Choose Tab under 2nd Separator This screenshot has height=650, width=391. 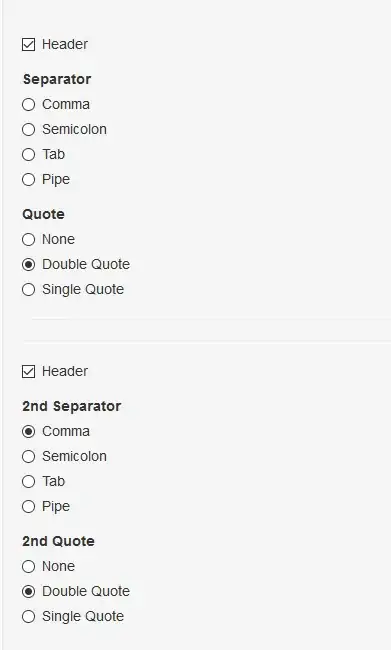point(28,482)
